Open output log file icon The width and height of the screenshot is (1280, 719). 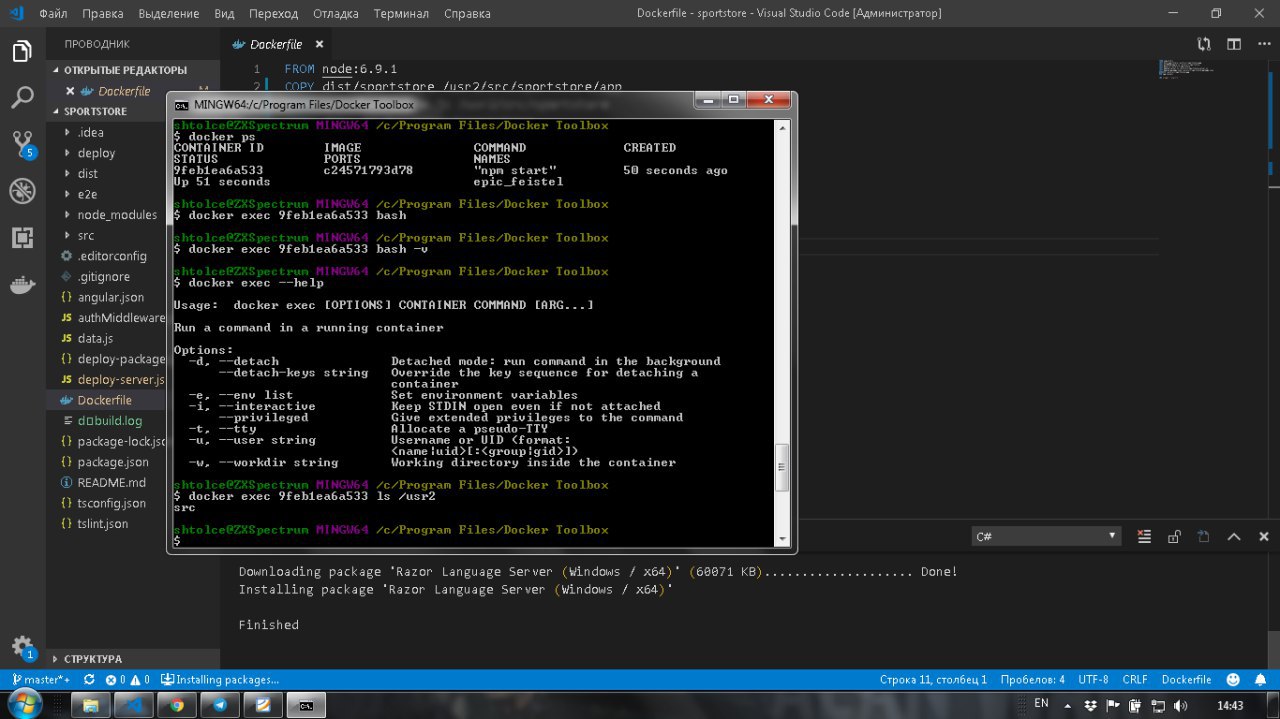click(1204, 536)
